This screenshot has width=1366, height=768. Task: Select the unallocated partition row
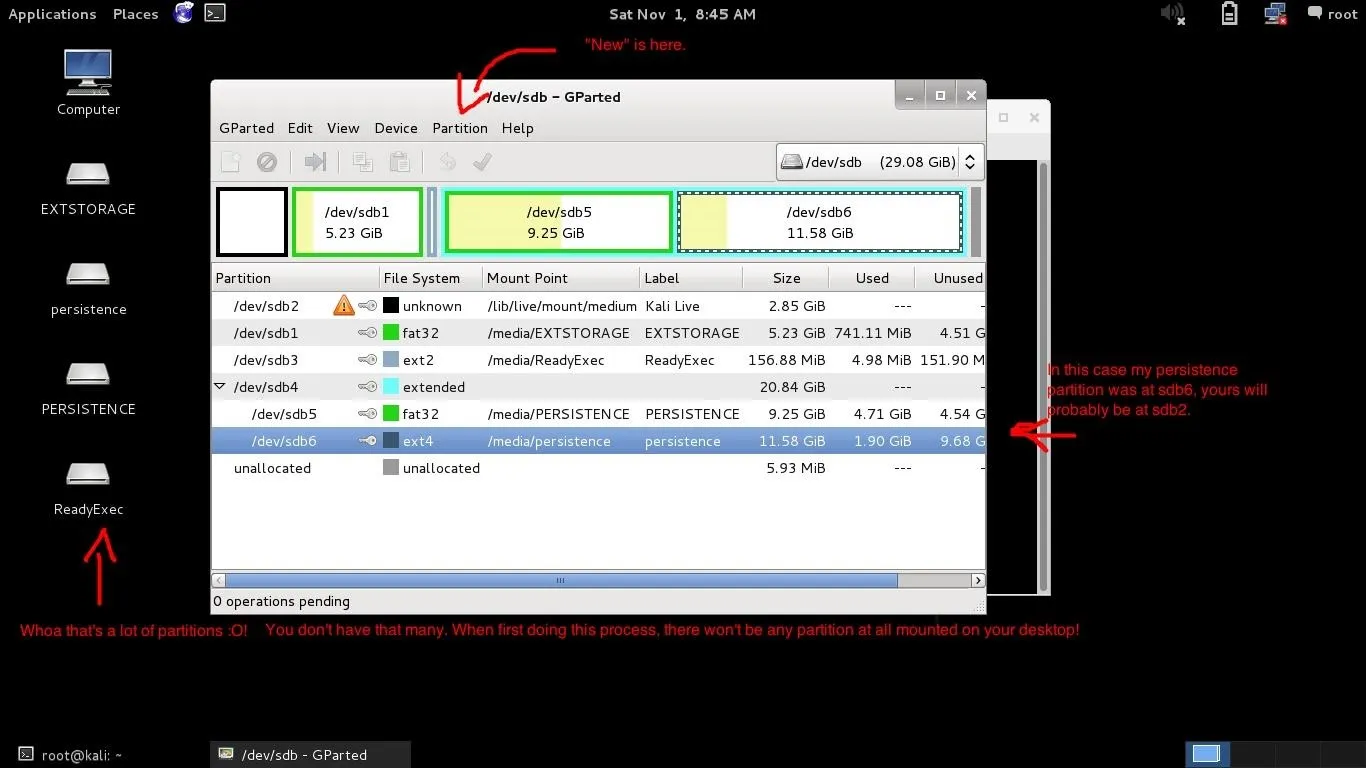(x=599, y=468)
